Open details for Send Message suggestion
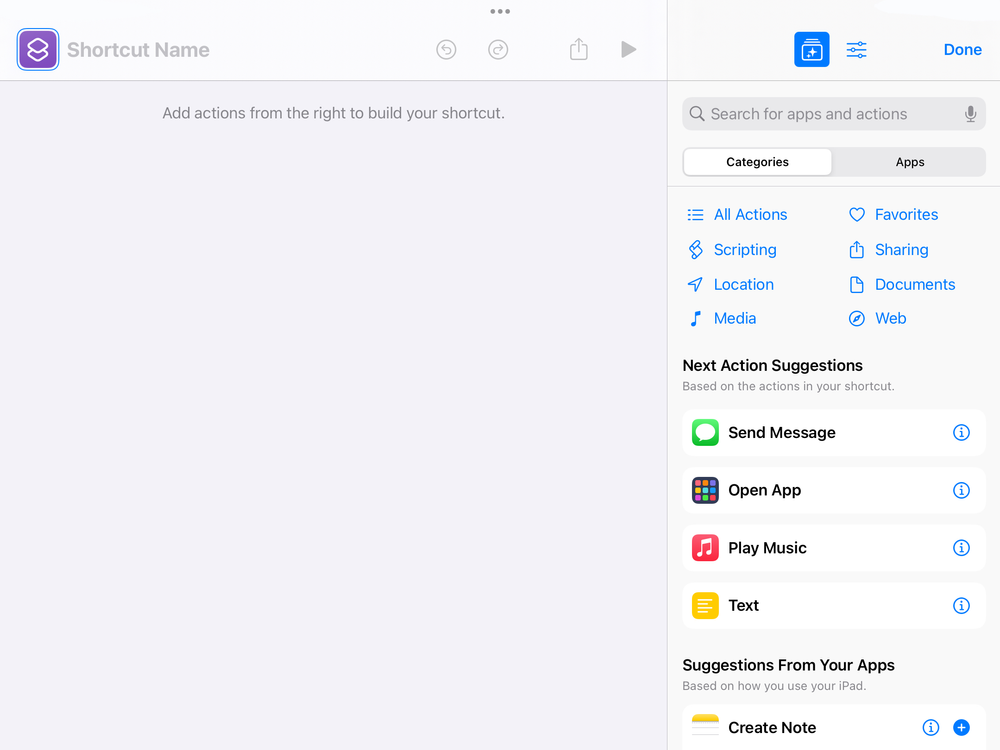 point(961,432)
